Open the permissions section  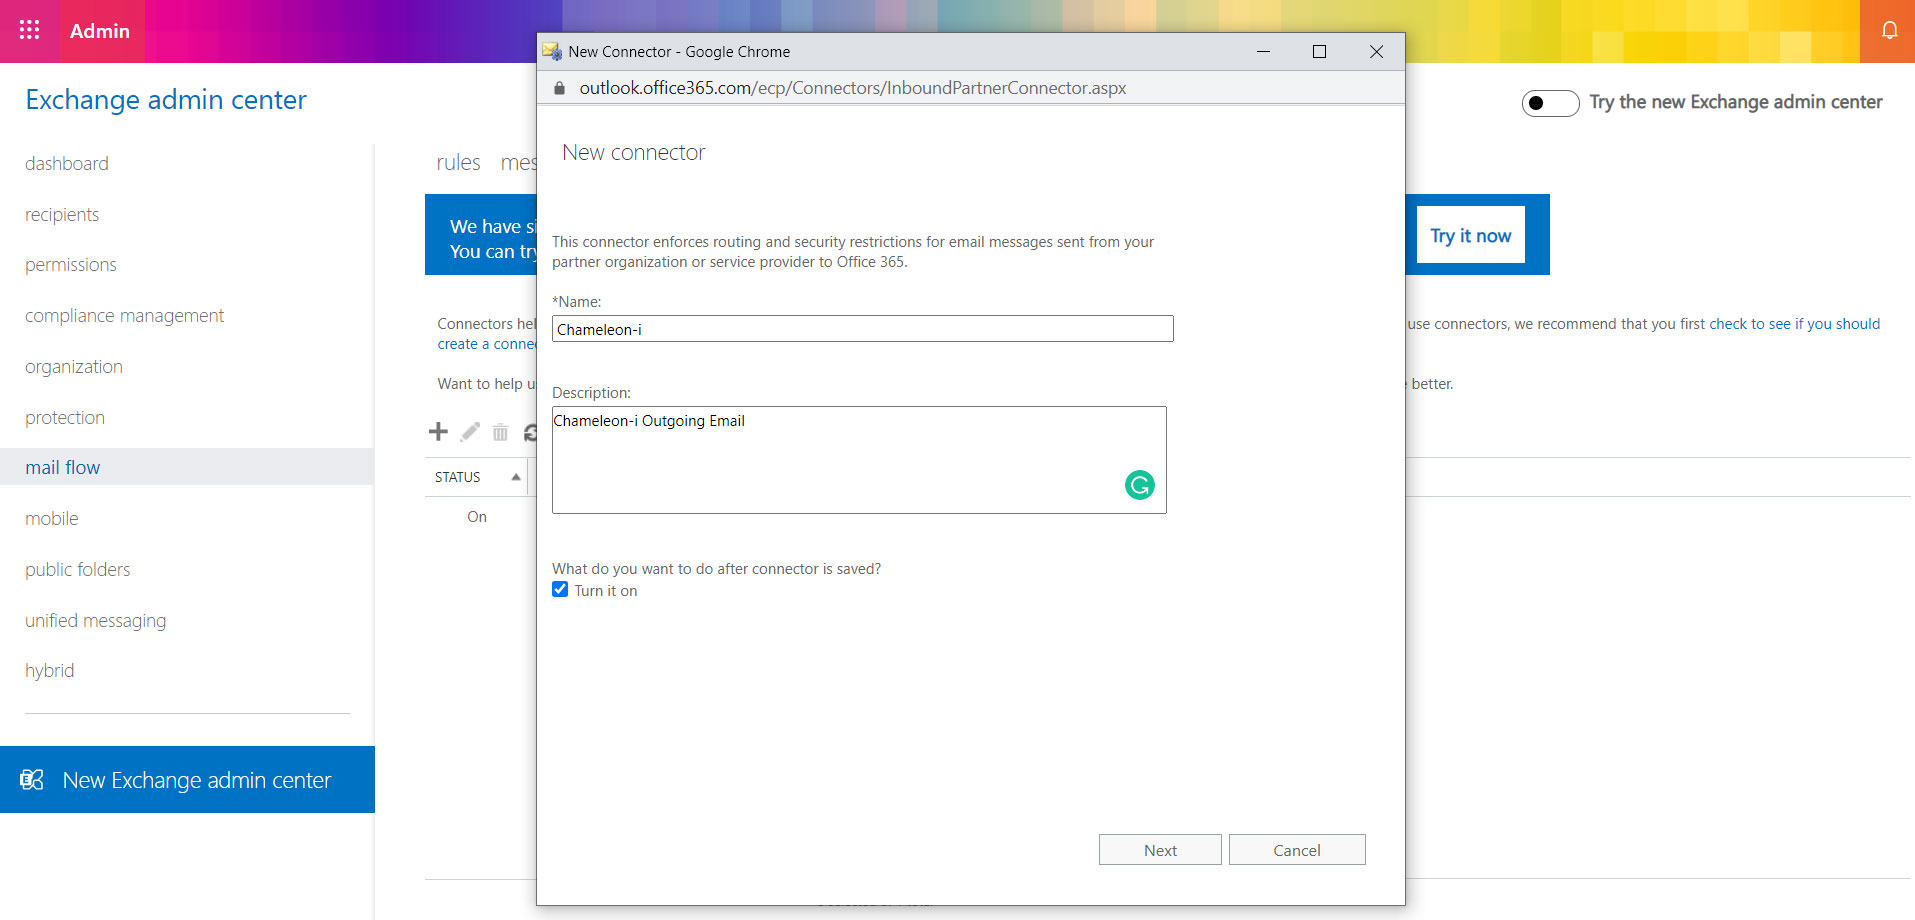tap(71, 264)
